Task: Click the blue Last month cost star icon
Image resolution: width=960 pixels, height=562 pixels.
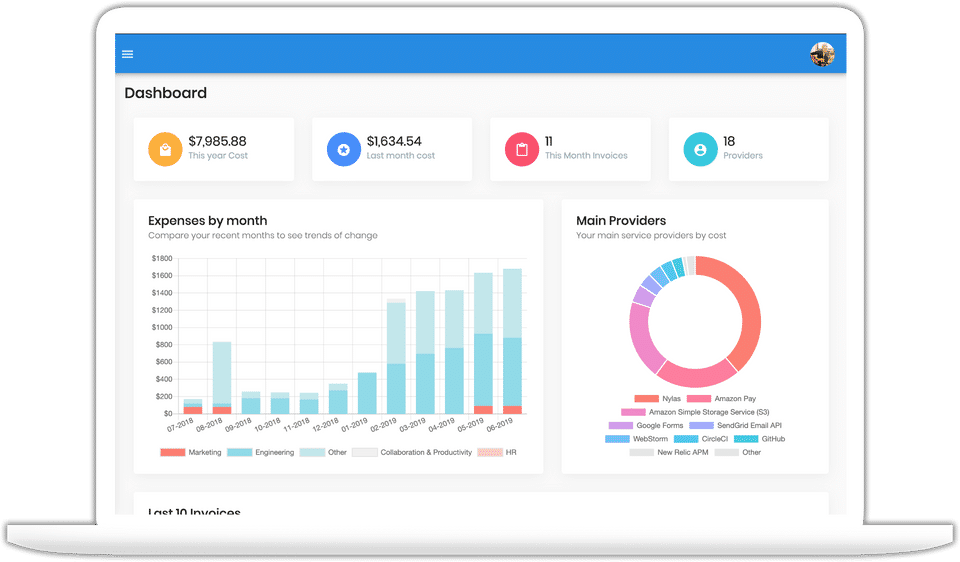Action: 343,149
